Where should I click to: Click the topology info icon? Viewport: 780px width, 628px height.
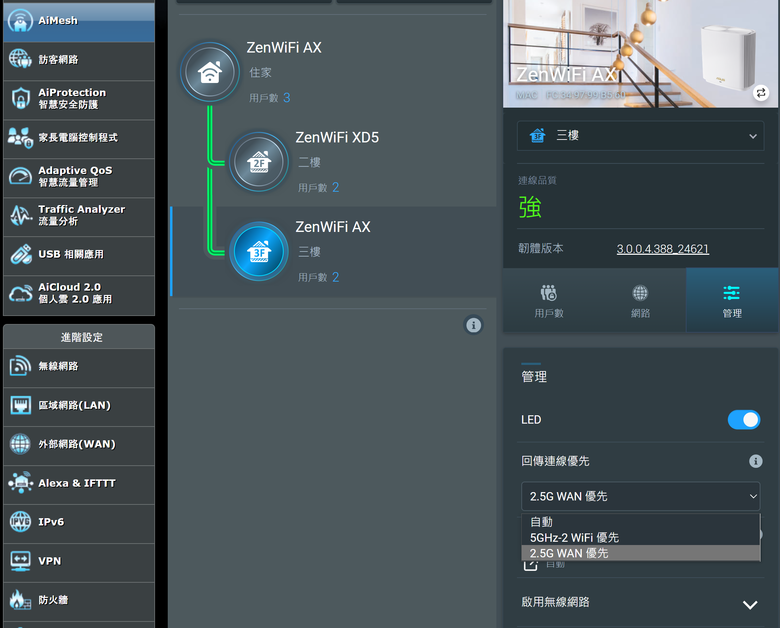click(474, 325)
